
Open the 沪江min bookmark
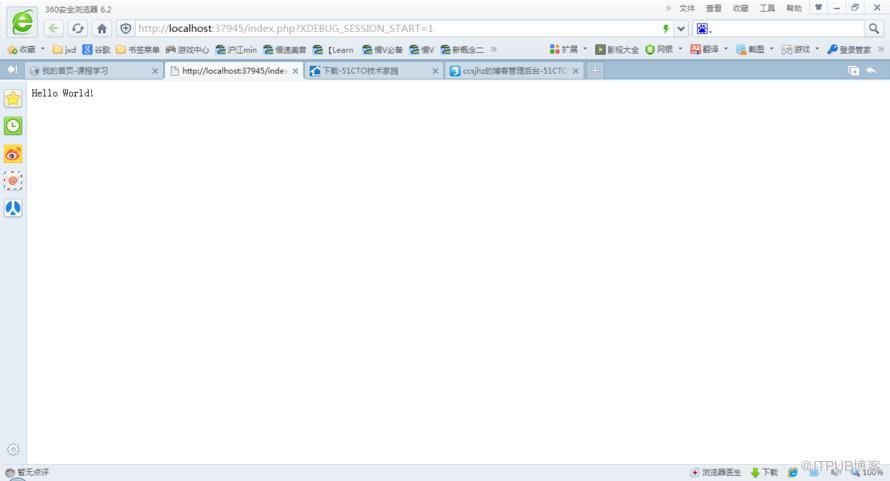(x=236, y=50)
